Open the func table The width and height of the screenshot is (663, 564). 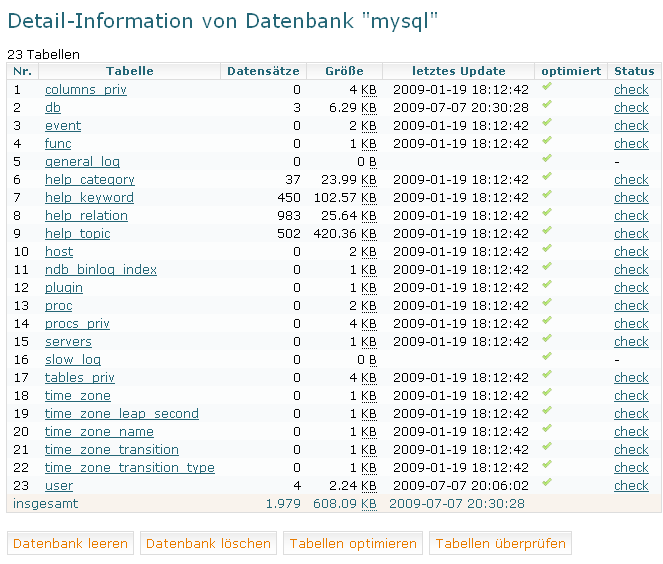point(58,144)
